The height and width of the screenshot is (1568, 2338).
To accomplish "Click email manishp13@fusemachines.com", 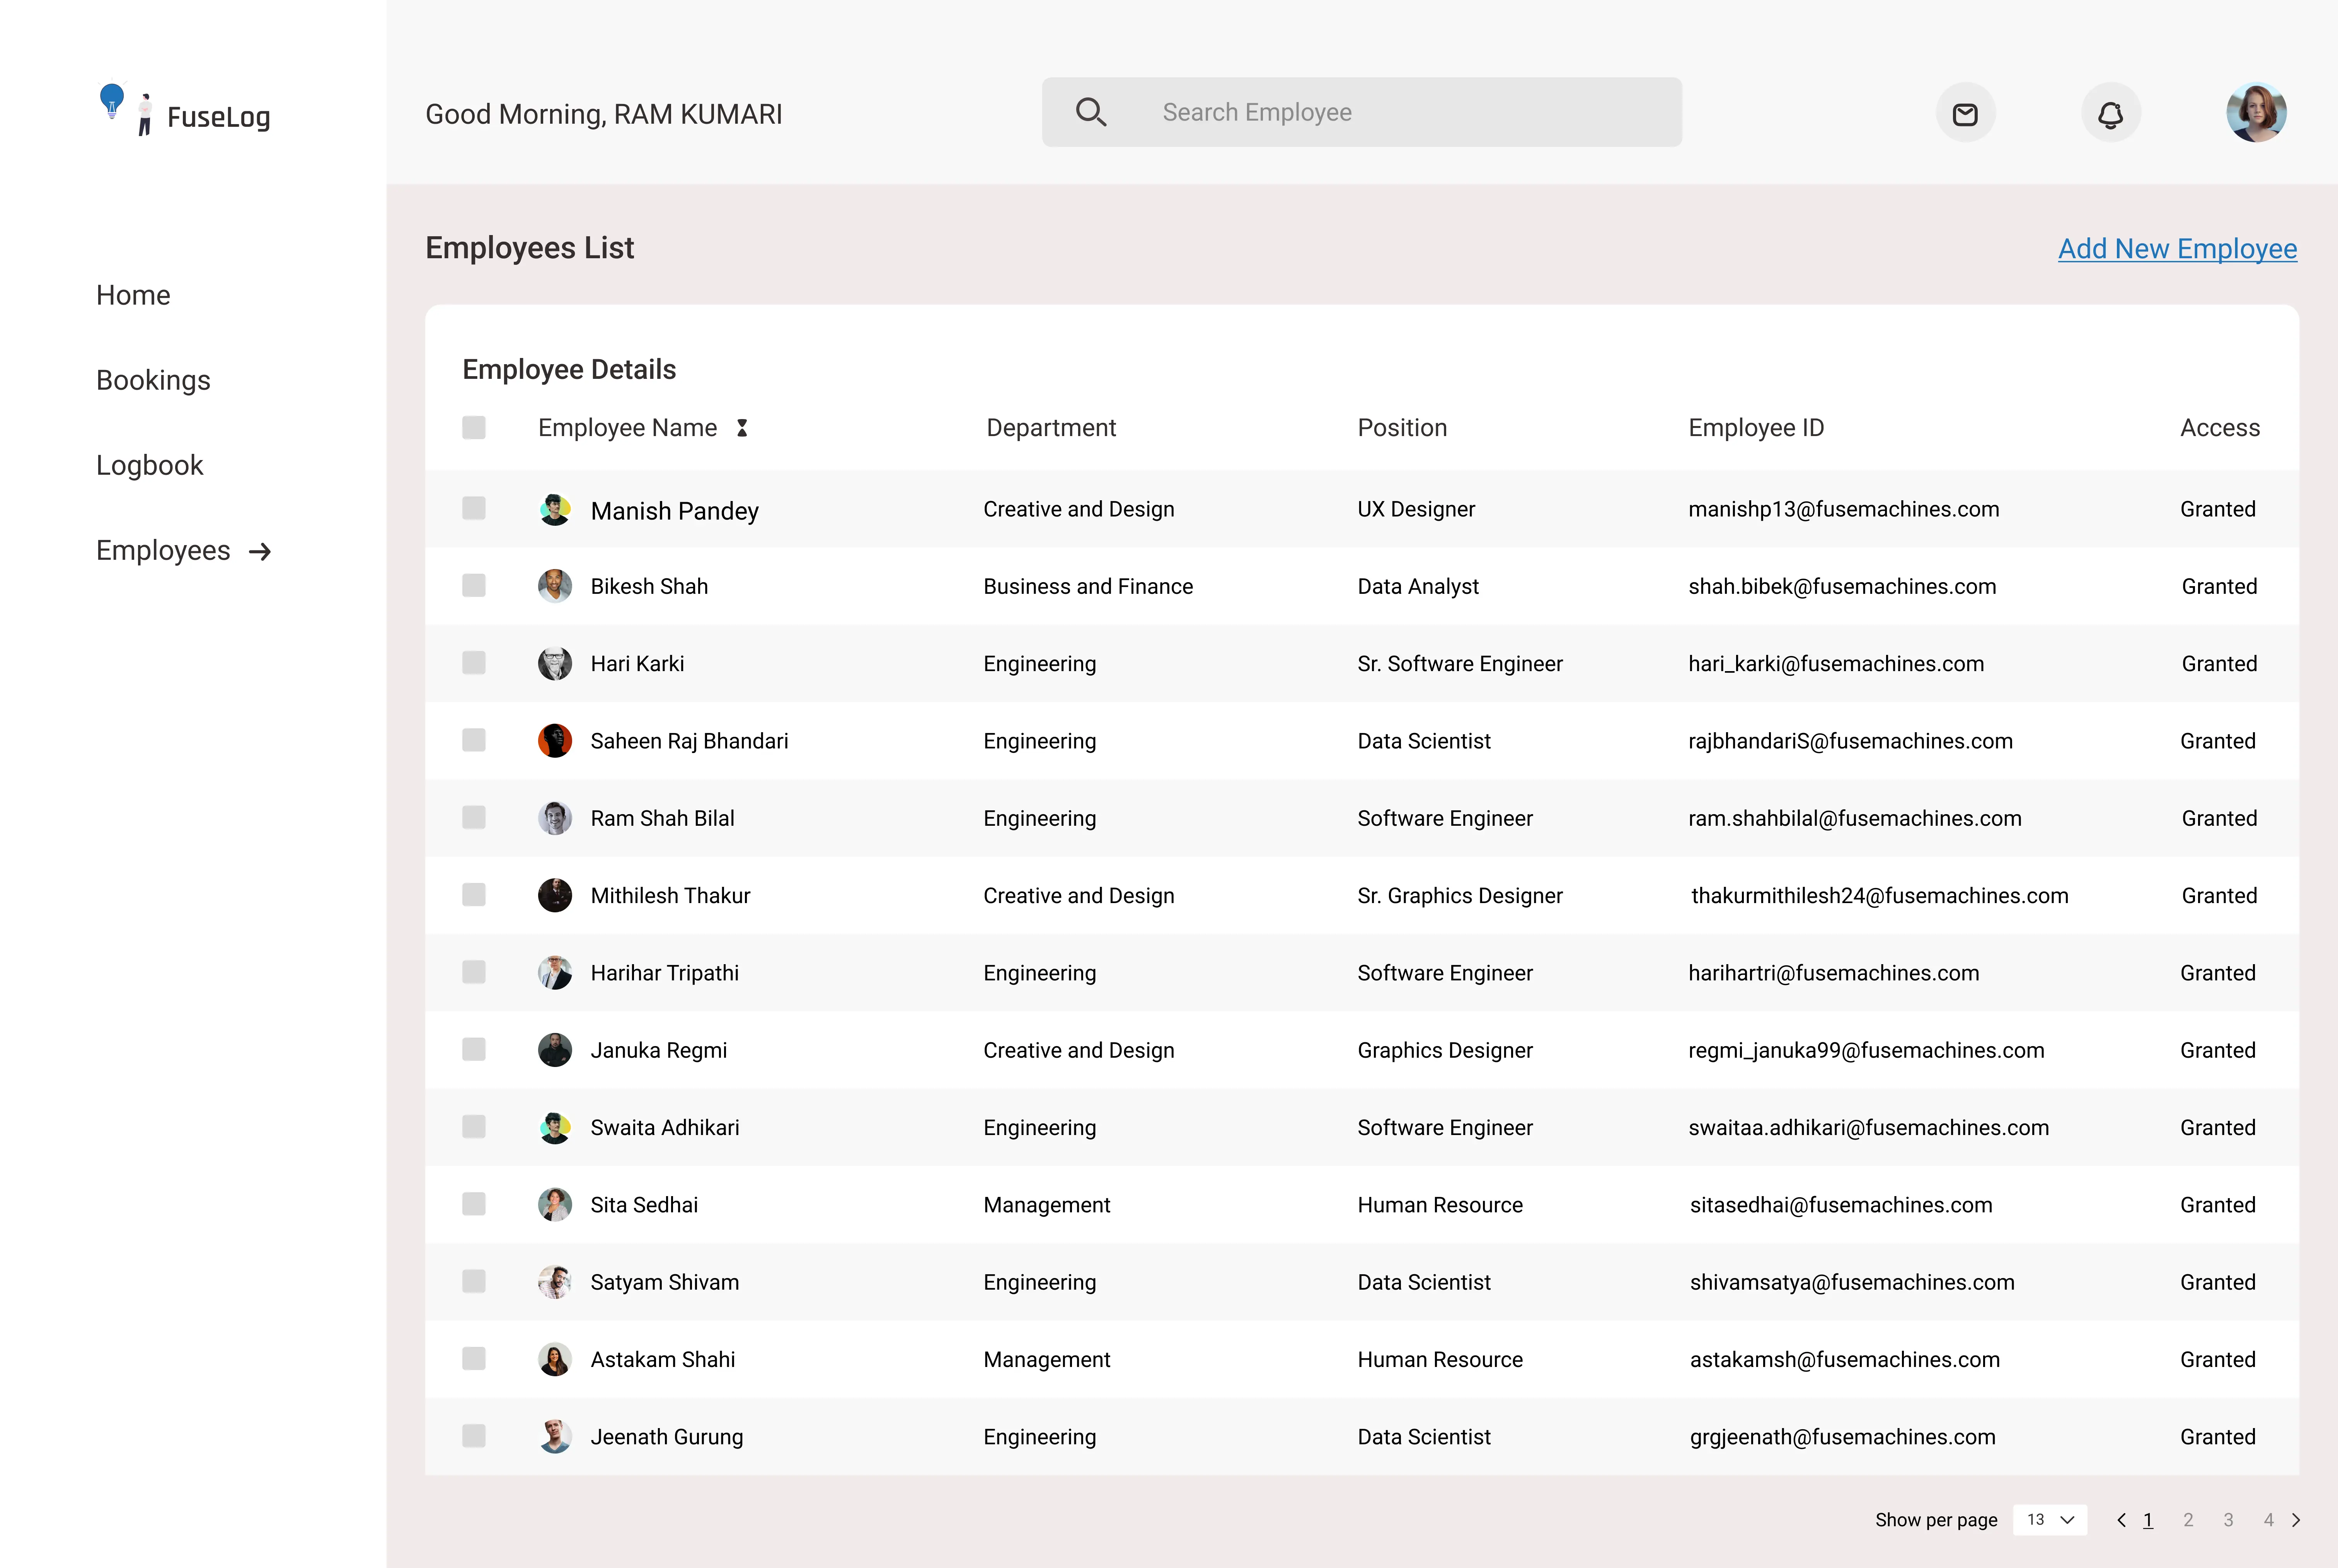I will (1844, 509).
